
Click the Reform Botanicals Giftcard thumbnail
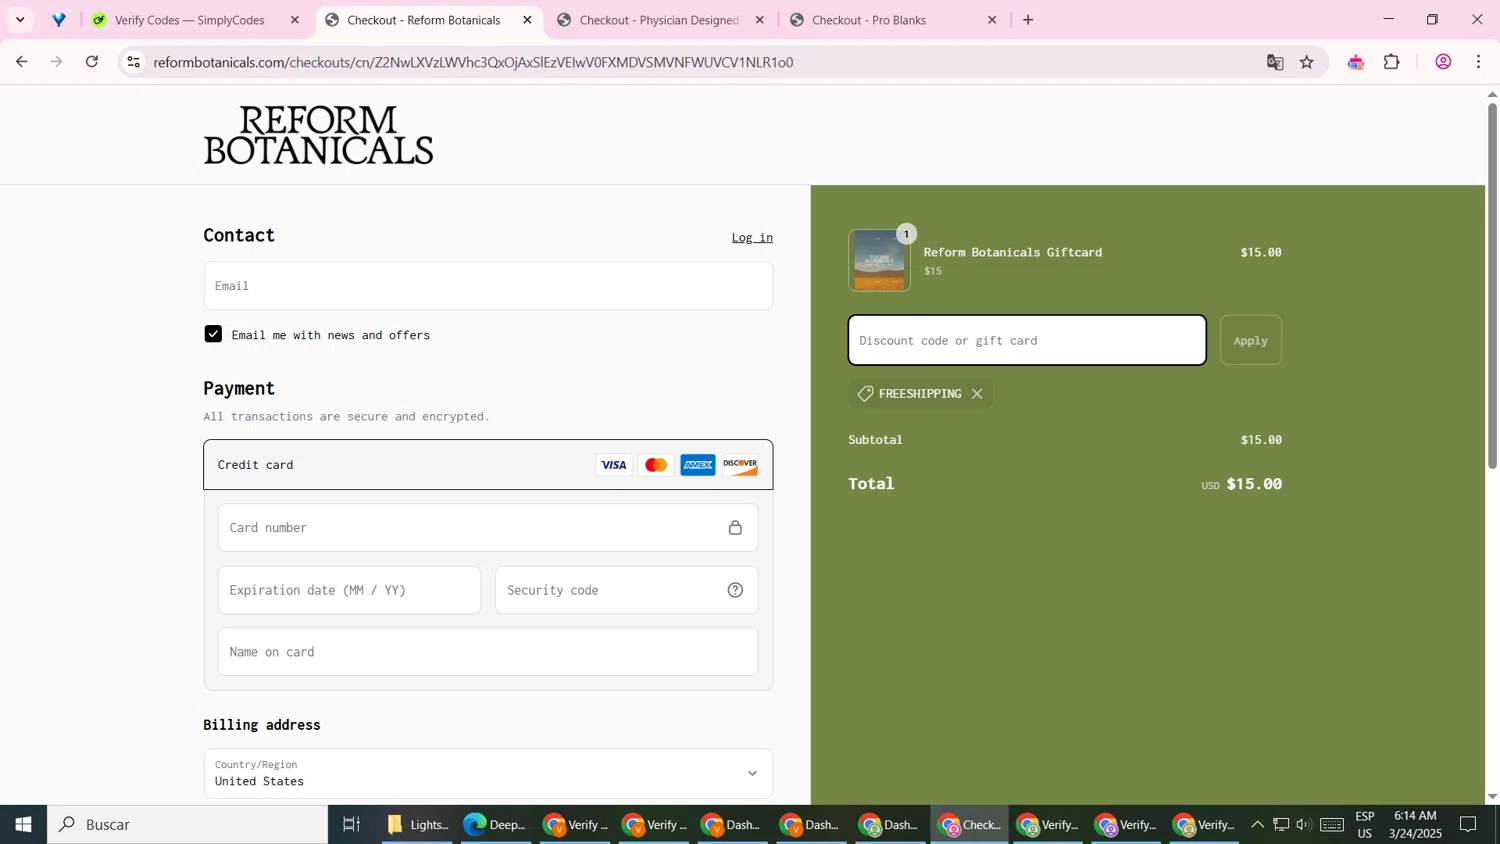pyautogui.click(x=879, y=260)
